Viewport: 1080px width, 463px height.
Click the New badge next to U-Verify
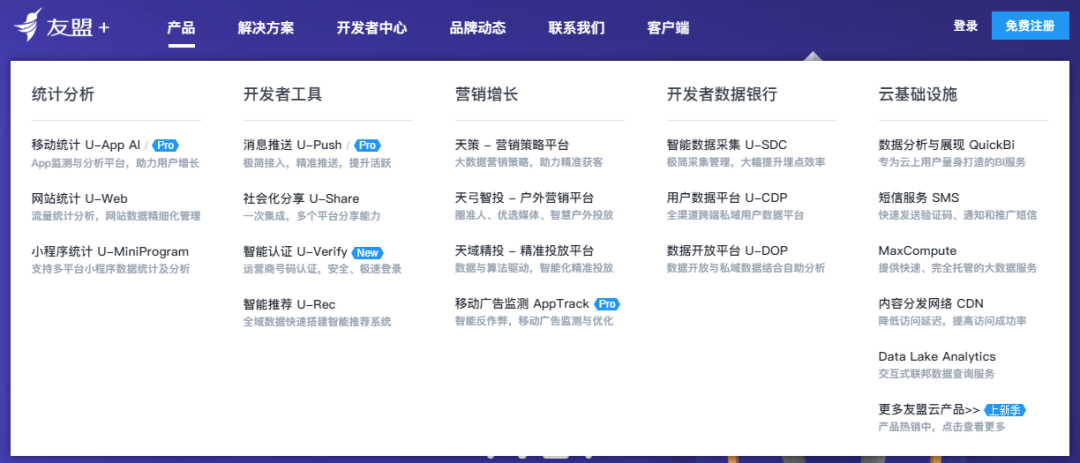coord(368,253)
